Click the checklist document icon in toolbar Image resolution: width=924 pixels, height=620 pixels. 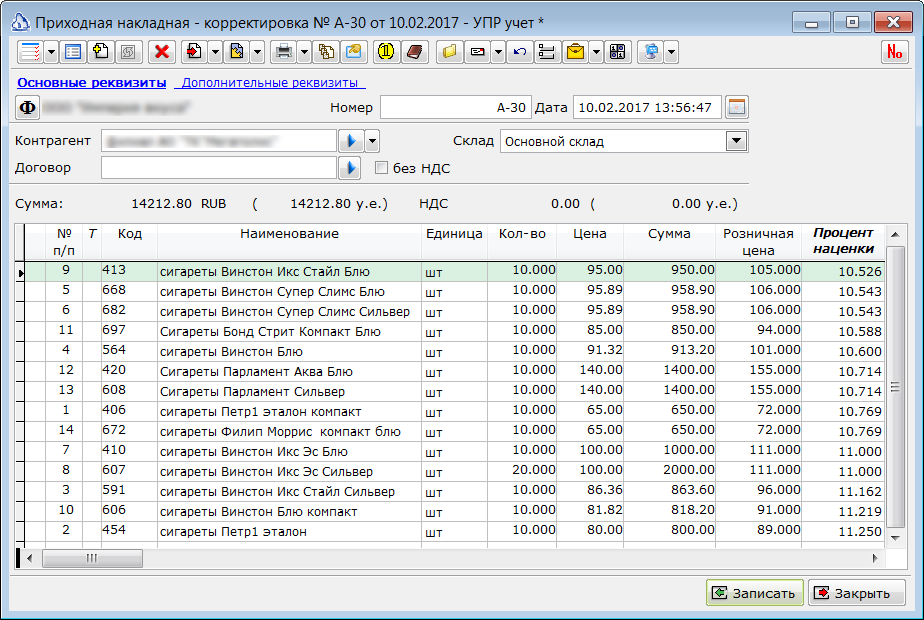click(30, 52)
